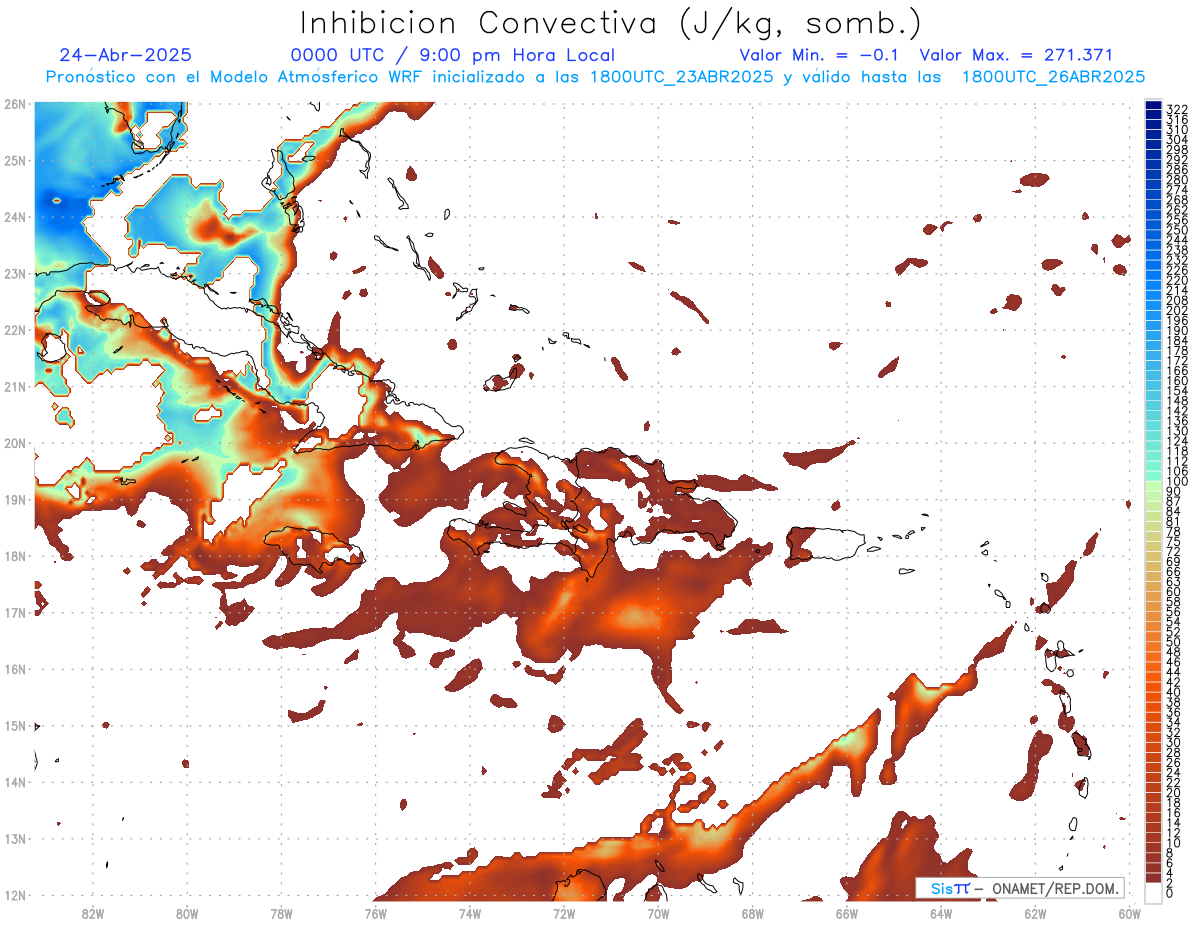
Task: Click the "64W" longitude label
Action: click(941, 913)
